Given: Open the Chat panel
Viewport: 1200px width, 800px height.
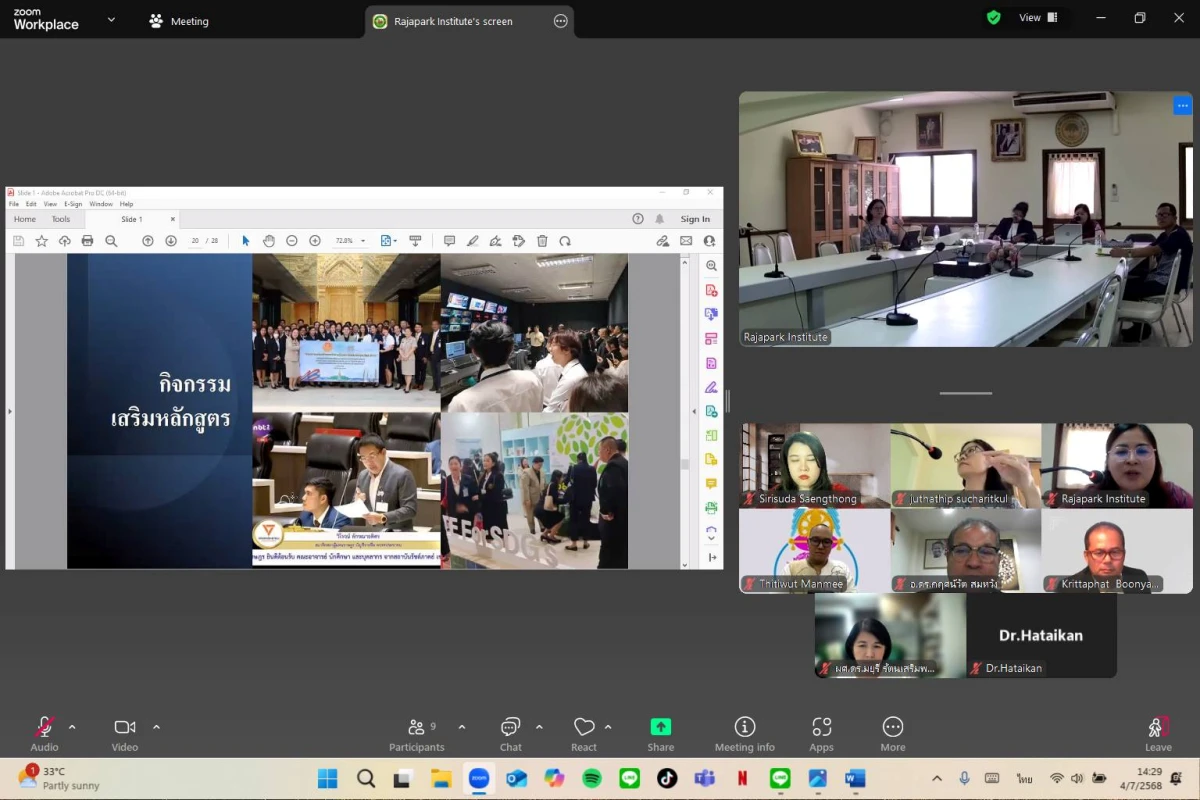Looking at the screenshot, I should [511, 734].
